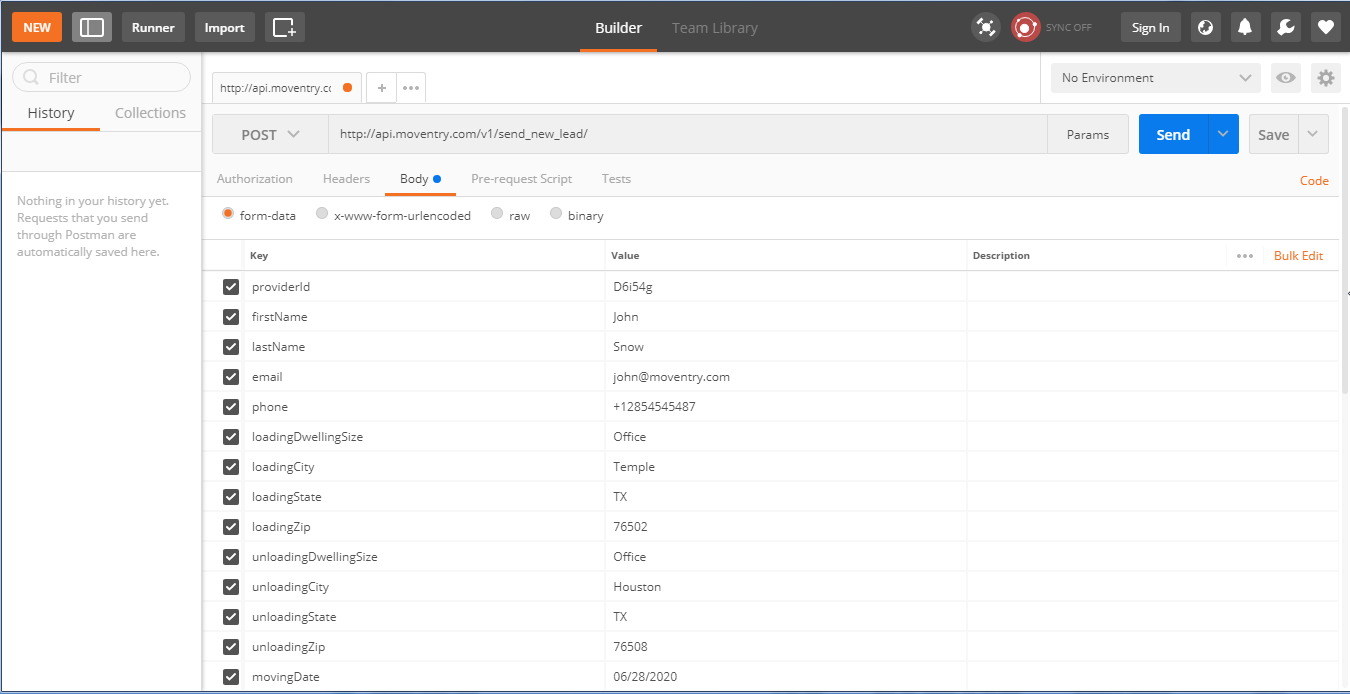Open the Runner in the top toolbar
The width and height of the screenshot is (1350, 694).
point(152,27)
